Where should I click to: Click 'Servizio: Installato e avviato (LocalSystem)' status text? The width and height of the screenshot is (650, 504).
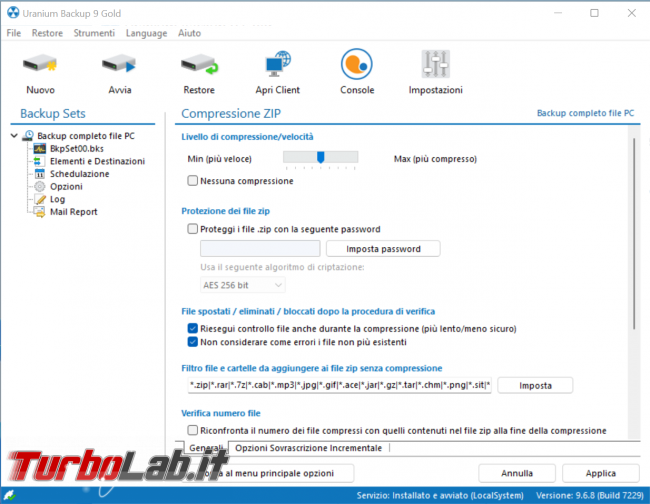[440, 495]
